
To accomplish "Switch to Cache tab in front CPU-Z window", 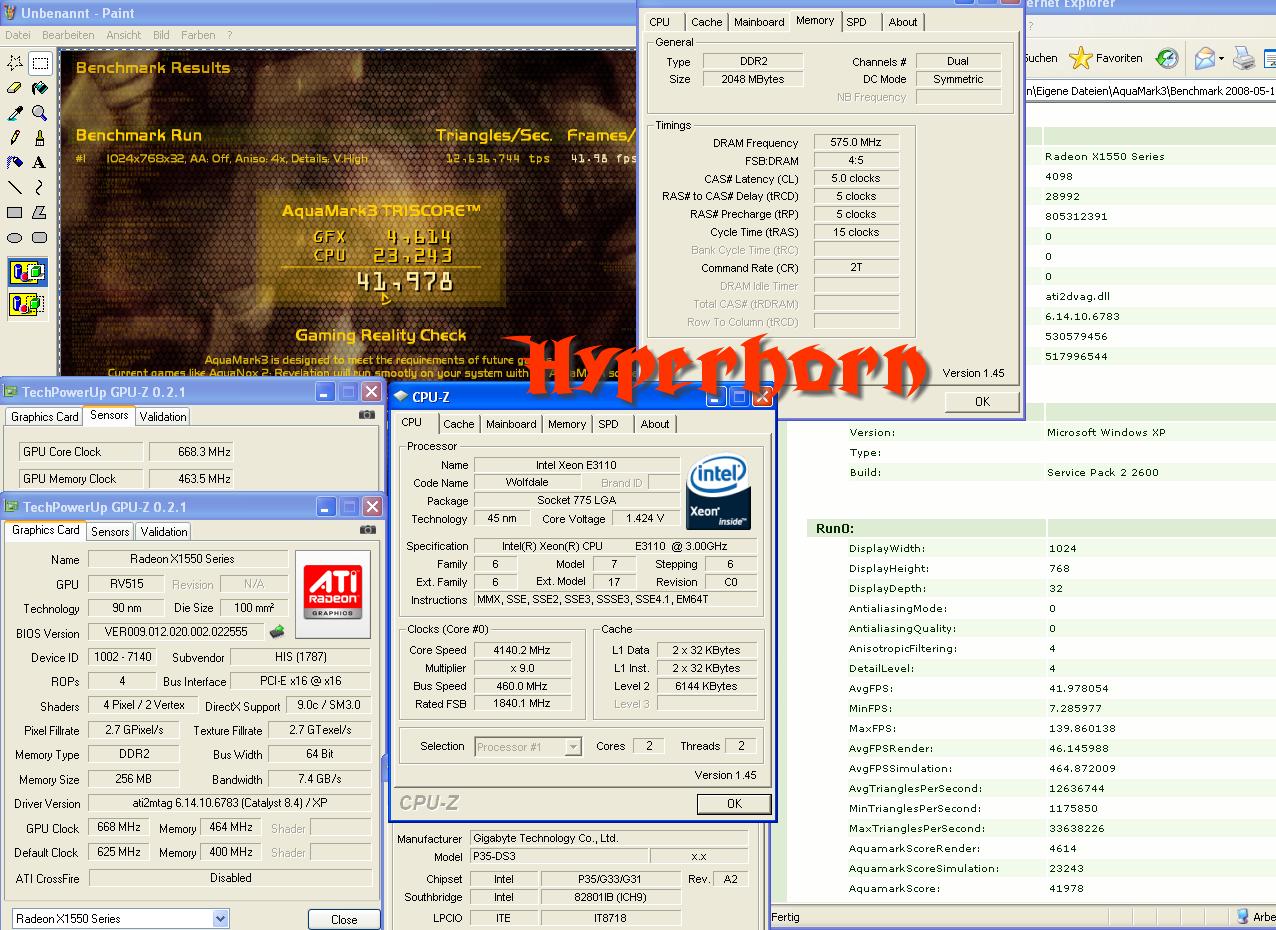I will pos(458,424).
